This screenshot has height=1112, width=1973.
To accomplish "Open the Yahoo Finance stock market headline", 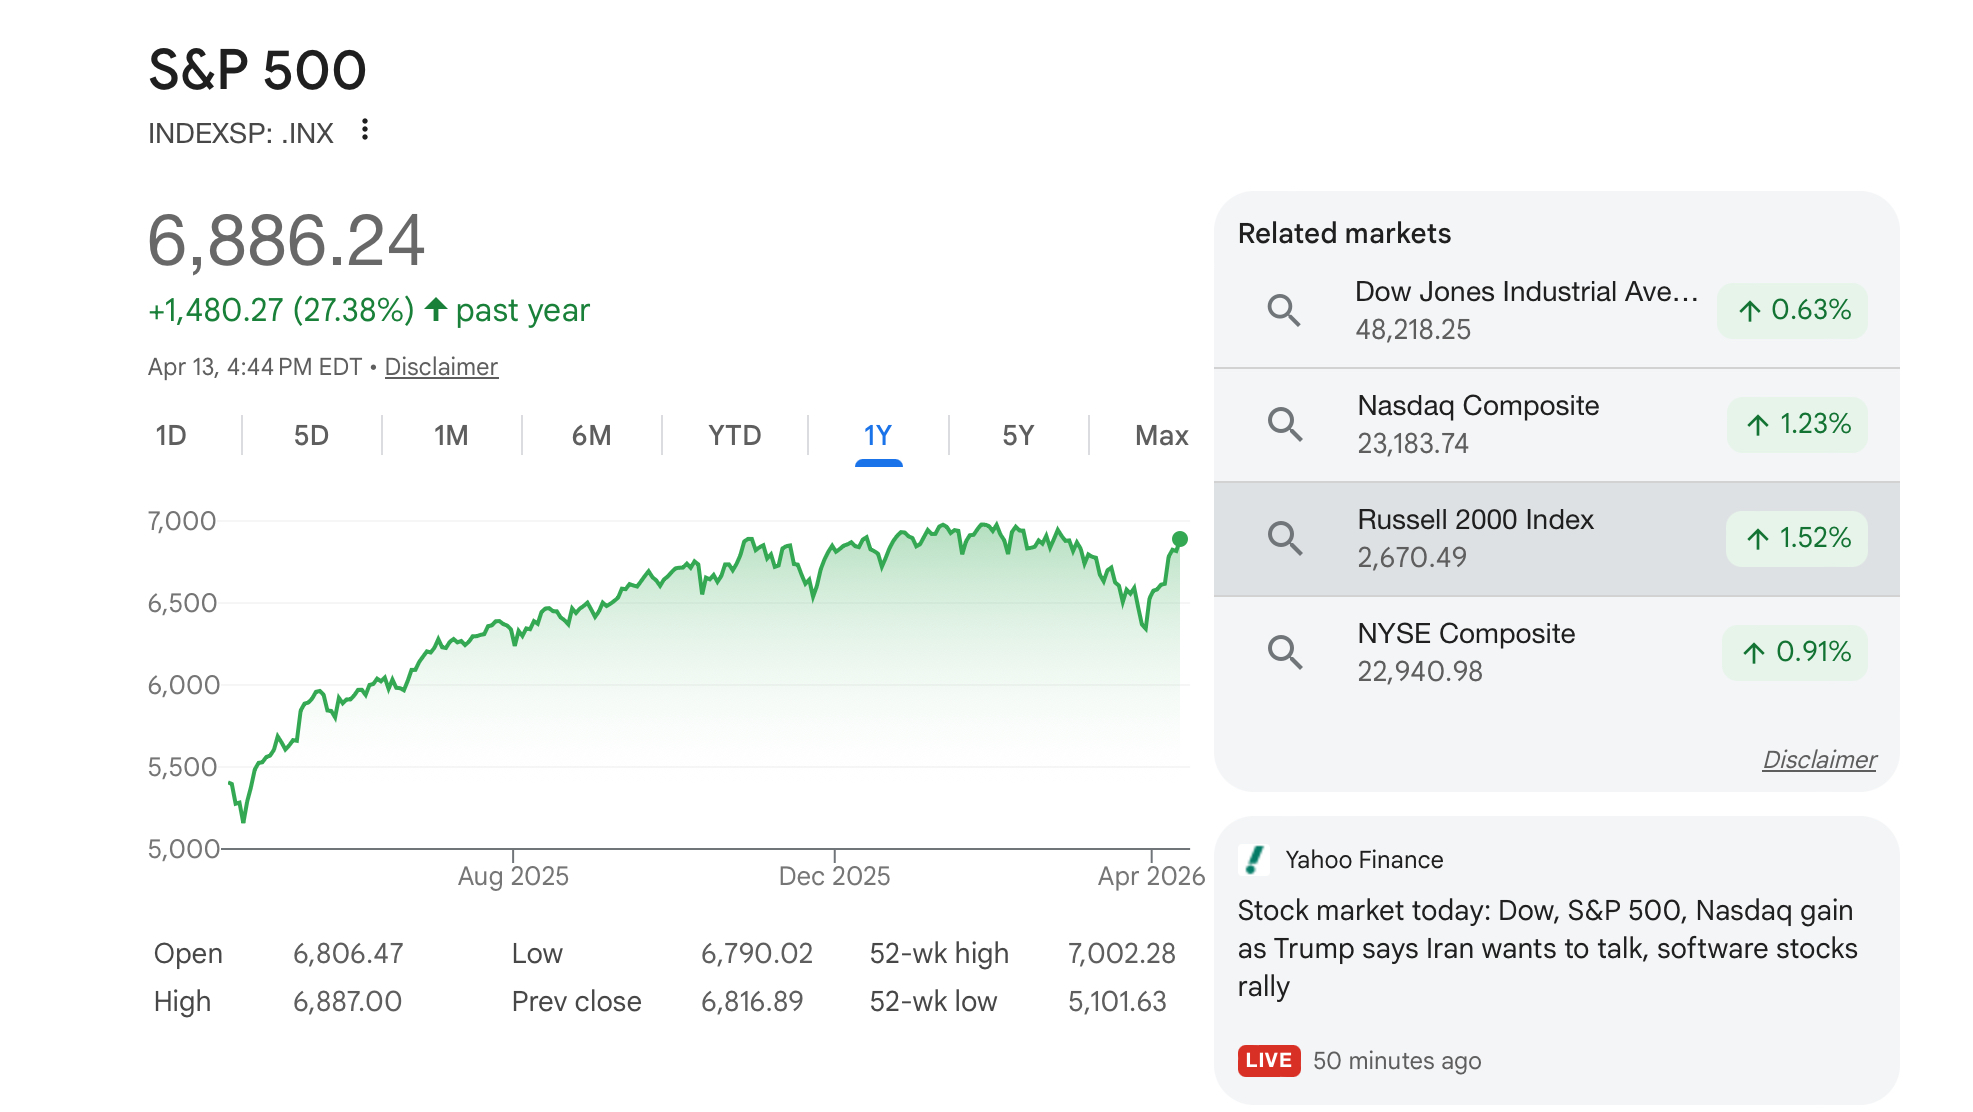I will [1547, 948].
